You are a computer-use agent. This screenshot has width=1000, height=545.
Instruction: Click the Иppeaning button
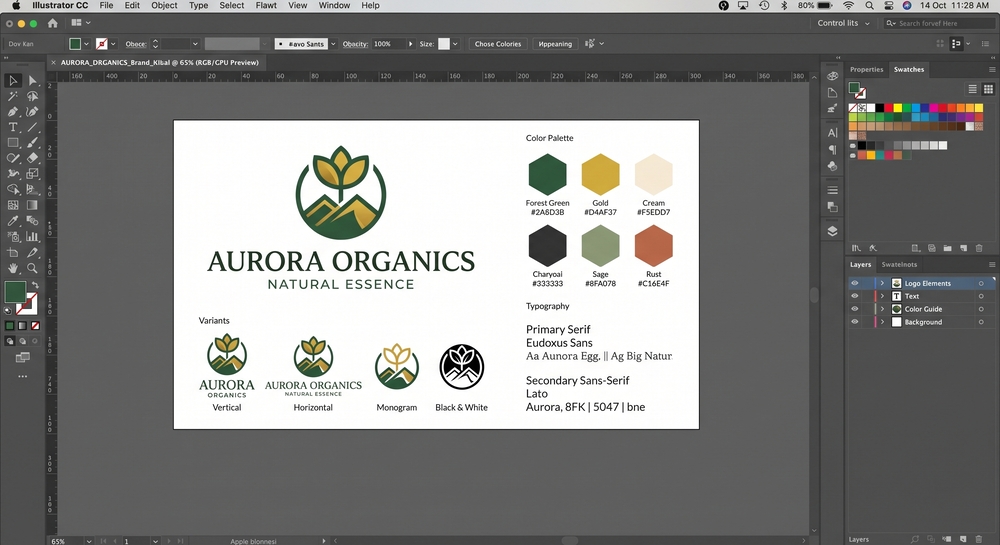555,44
